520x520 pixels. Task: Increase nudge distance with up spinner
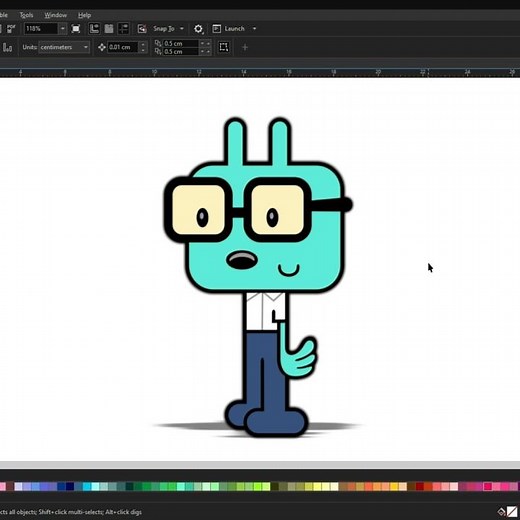coord(143,44)
